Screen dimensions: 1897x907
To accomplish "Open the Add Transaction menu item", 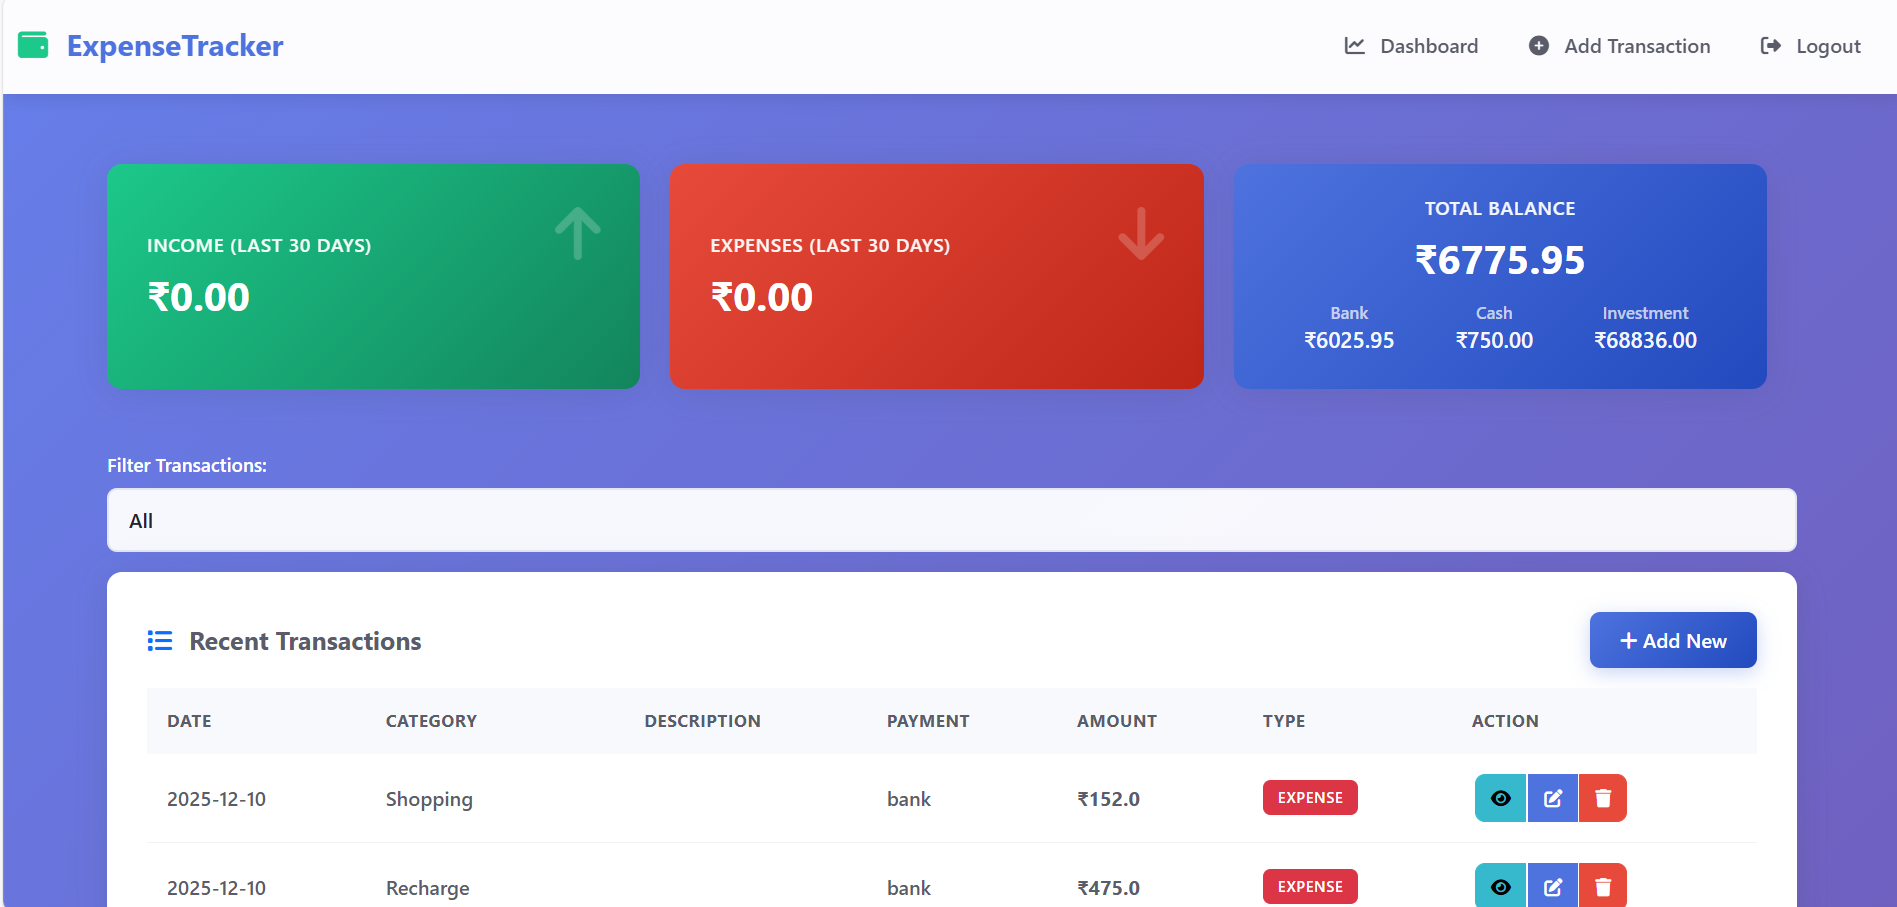I will point(1636,46).
